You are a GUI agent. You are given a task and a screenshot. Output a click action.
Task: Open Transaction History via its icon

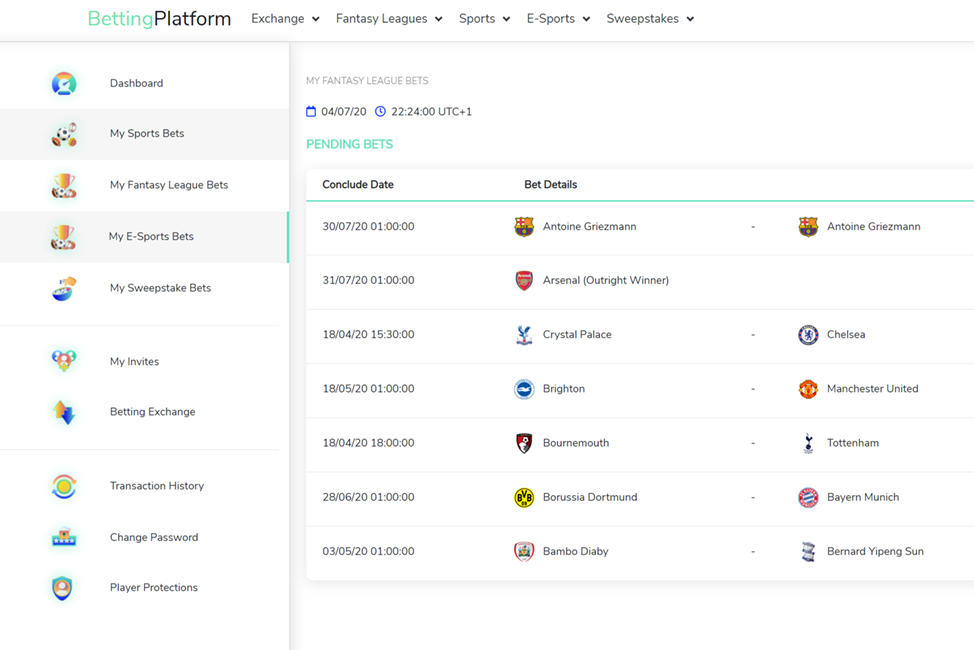[x=63, y=486]
